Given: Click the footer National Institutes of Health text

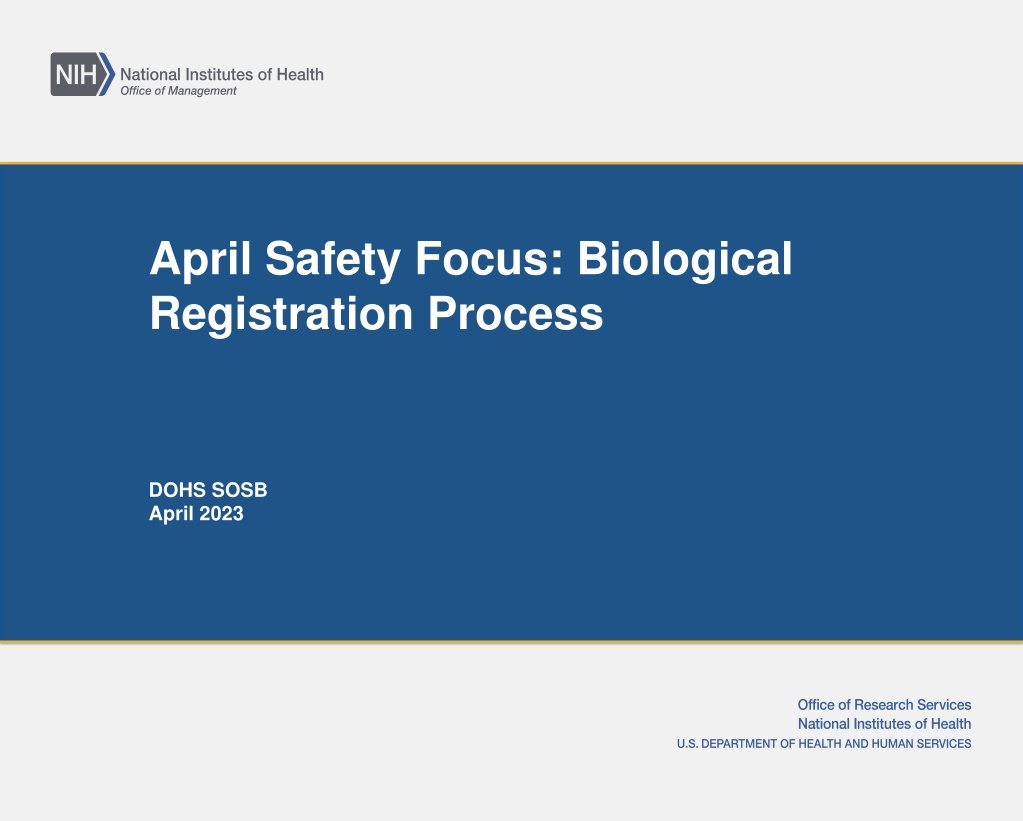Looking at the screenshot, I should pos(884,724).
